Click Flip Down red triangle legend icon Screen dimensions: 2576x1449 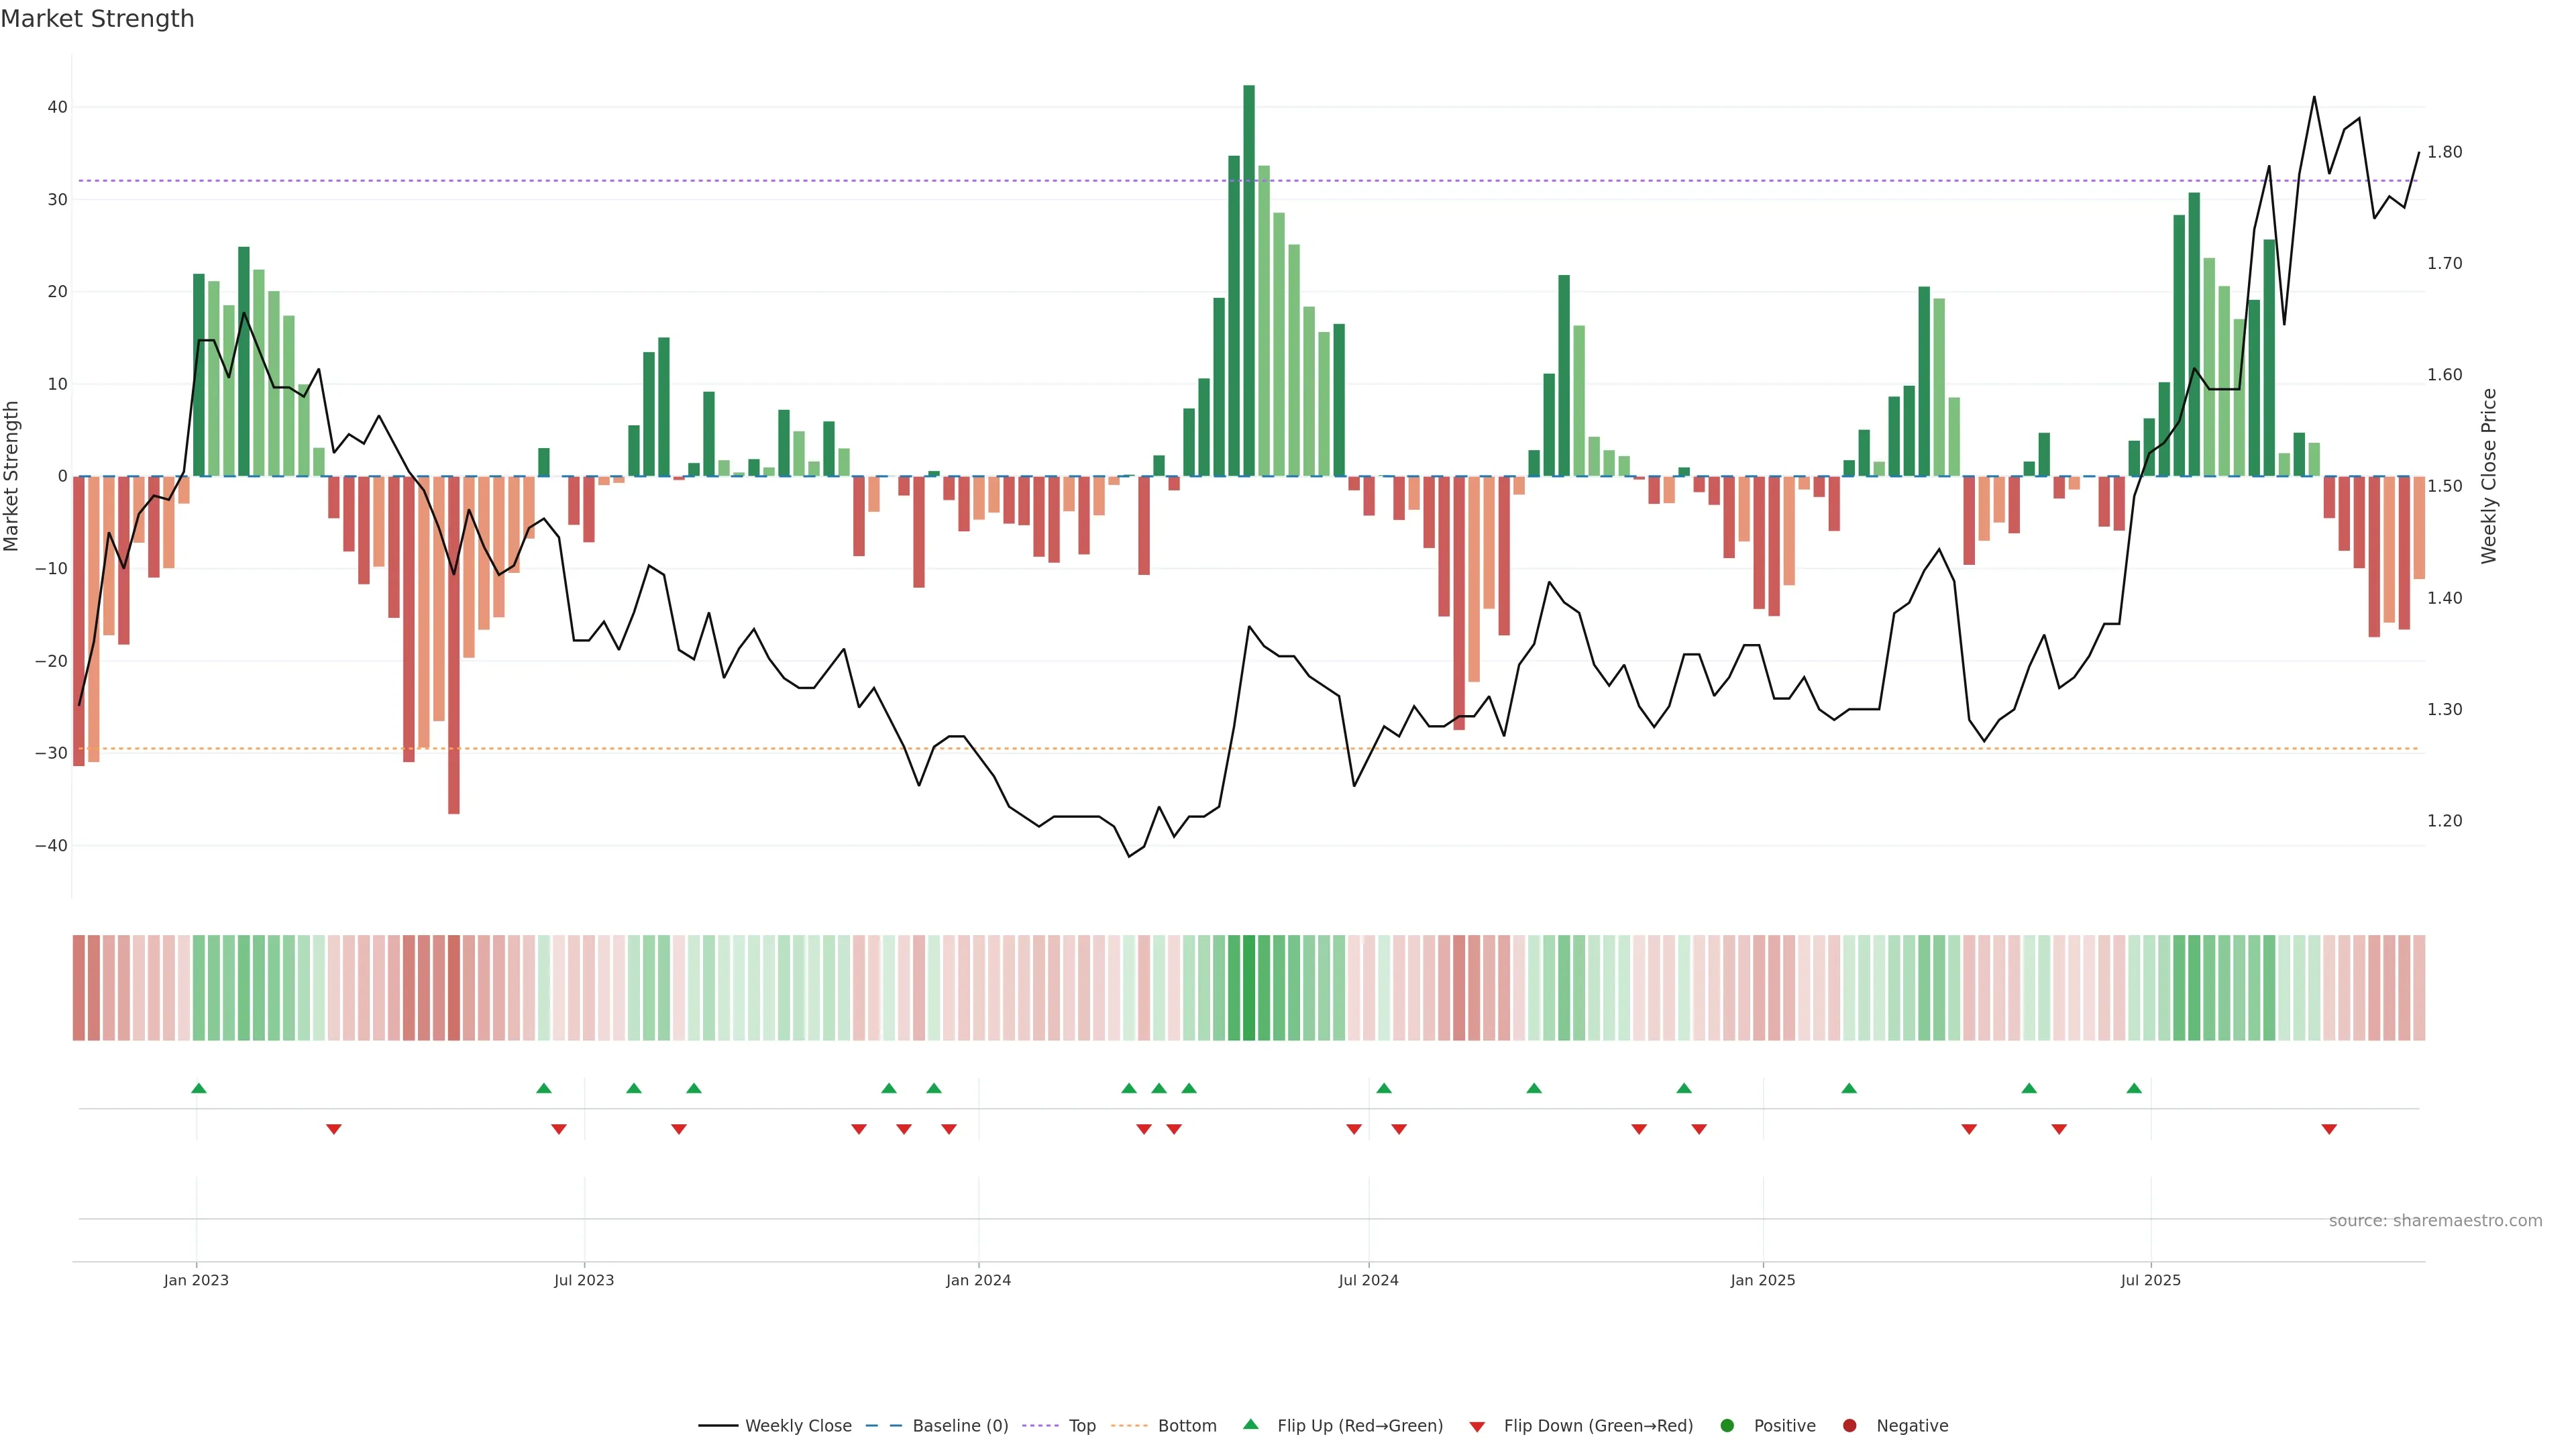(x=1477, y=1427)
